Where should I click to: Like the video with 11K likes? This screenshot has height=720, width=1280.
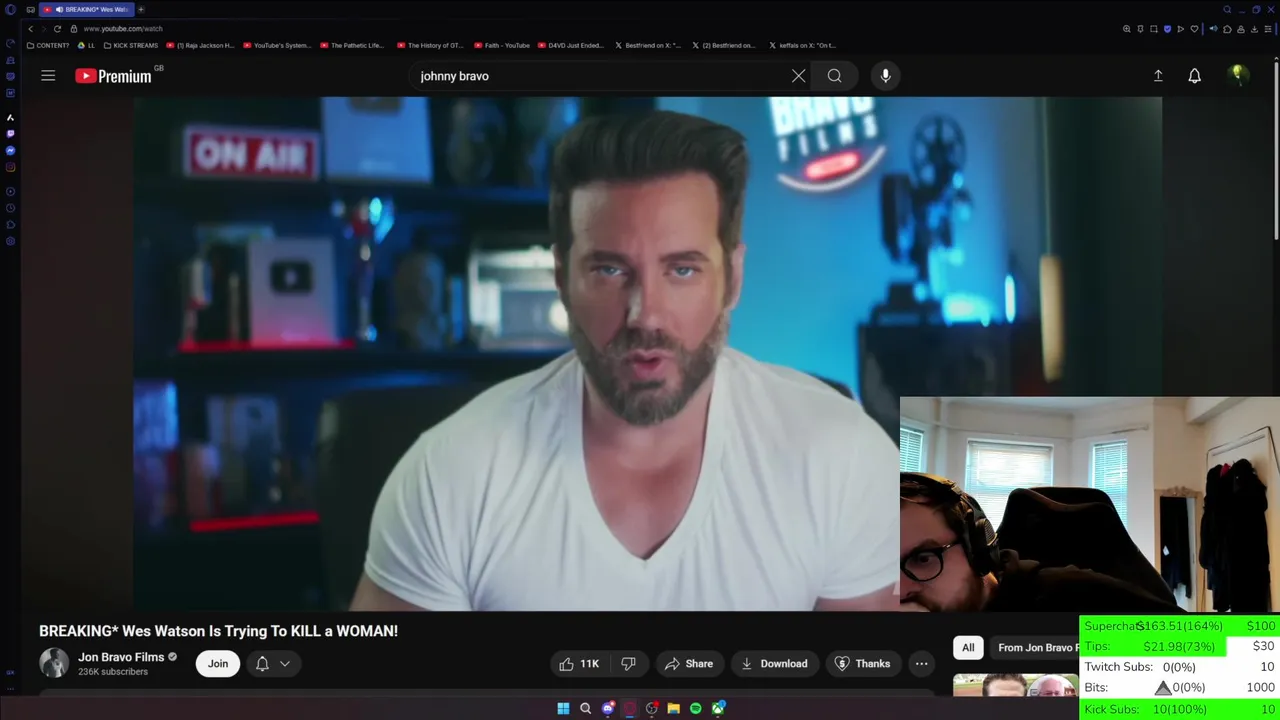(579, 664)
